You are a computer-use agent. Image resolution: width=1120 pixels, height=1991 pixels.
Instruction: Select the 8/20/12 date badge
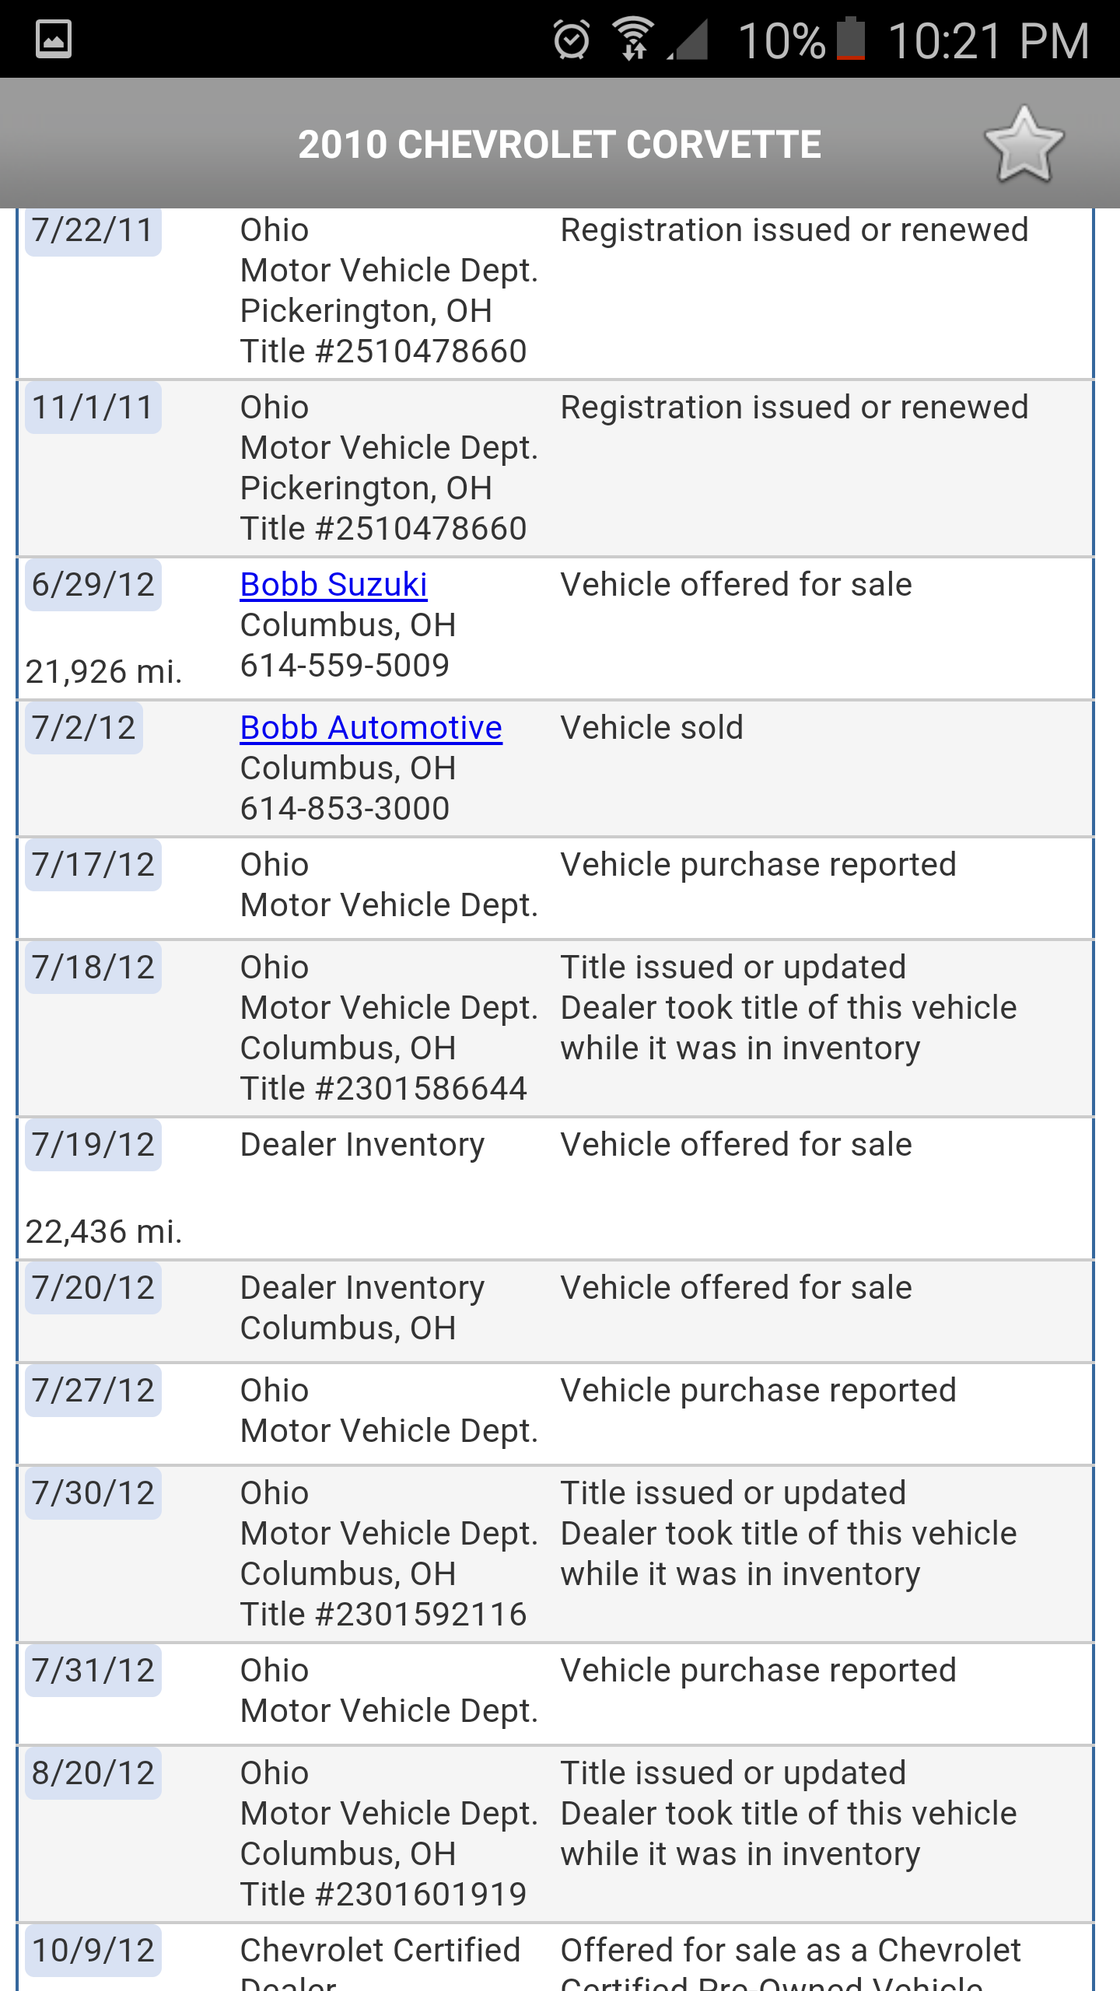coord(93,1773)
